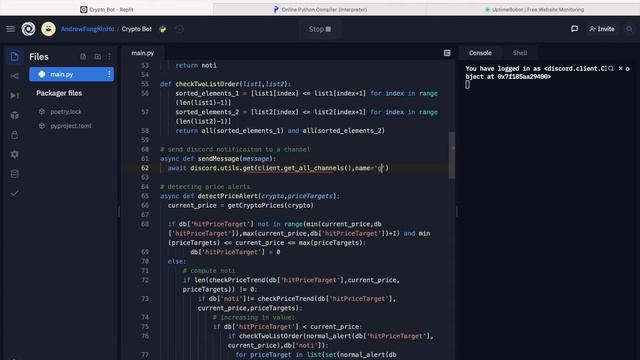Switch to the Crypto Bot - Replit browser tab

click(107, 9)
